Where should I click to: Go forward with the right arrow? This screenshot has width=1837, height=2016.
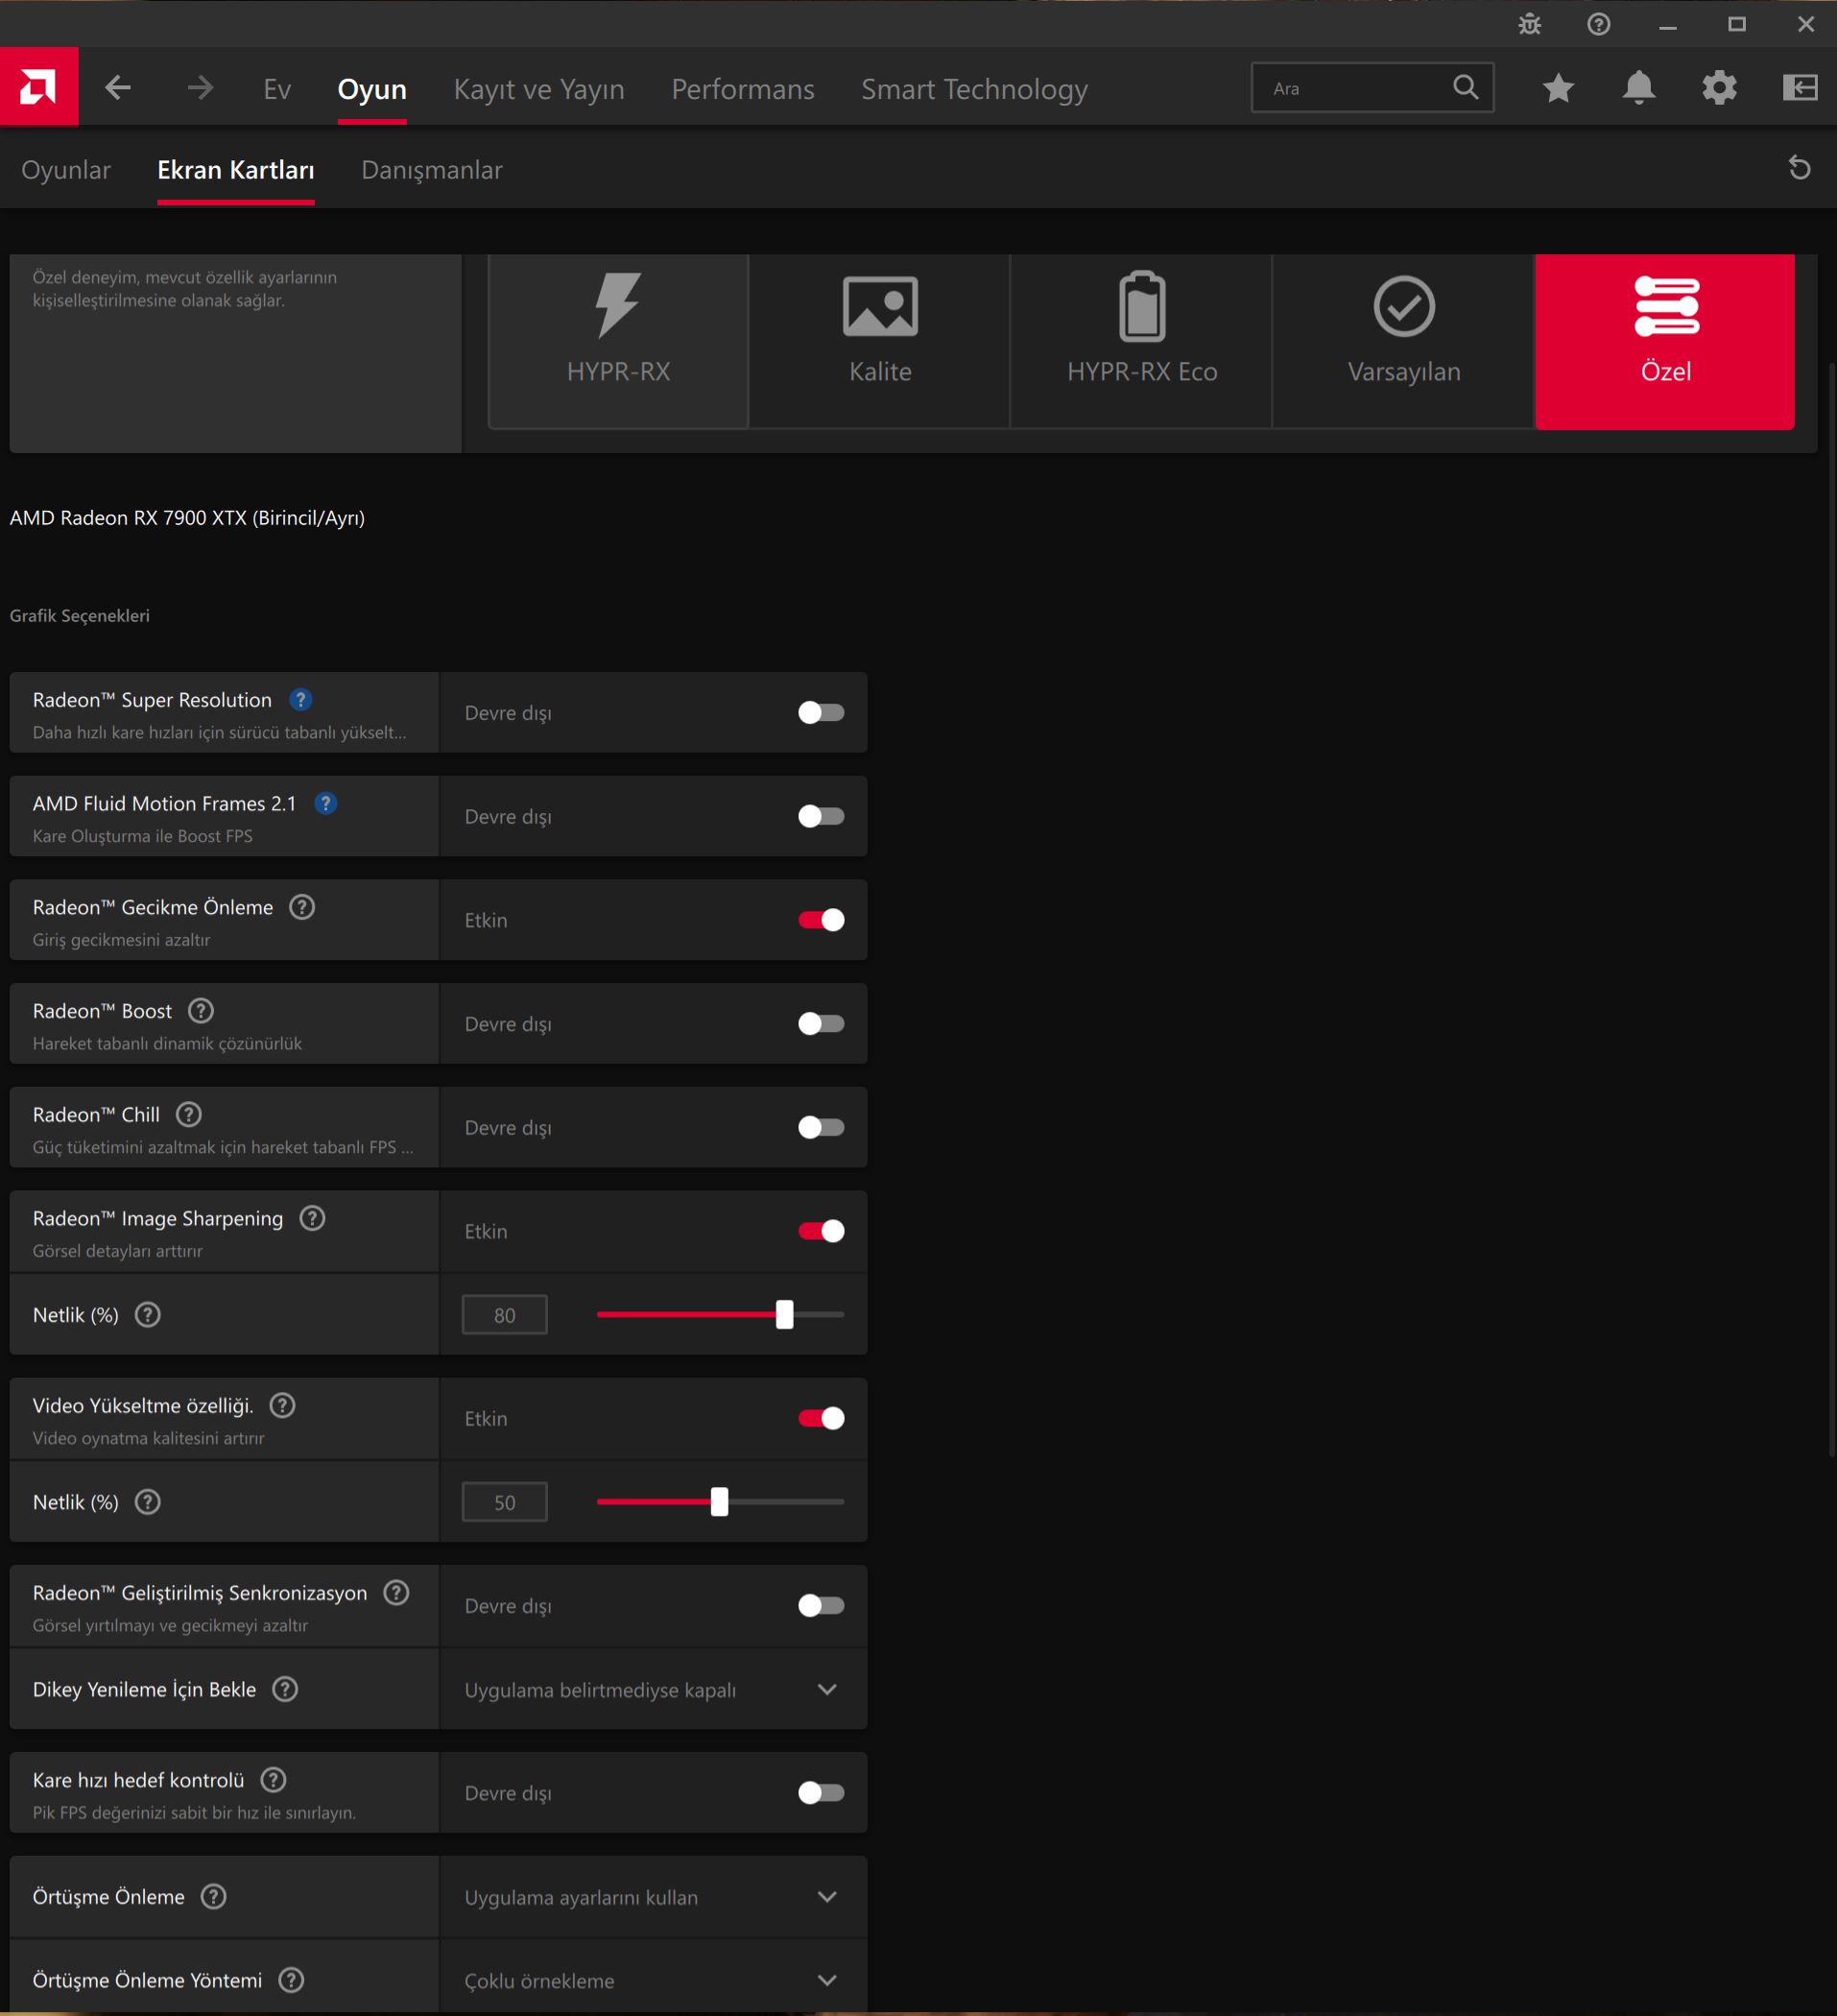tap(200, 88)
